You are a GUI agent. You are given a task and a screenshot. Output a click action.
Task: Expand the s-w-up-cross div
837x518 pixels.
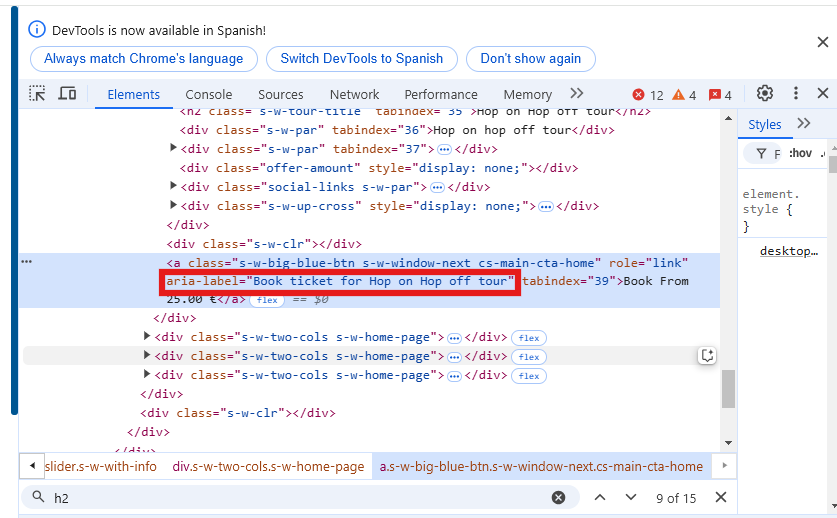tap(173, 205)
